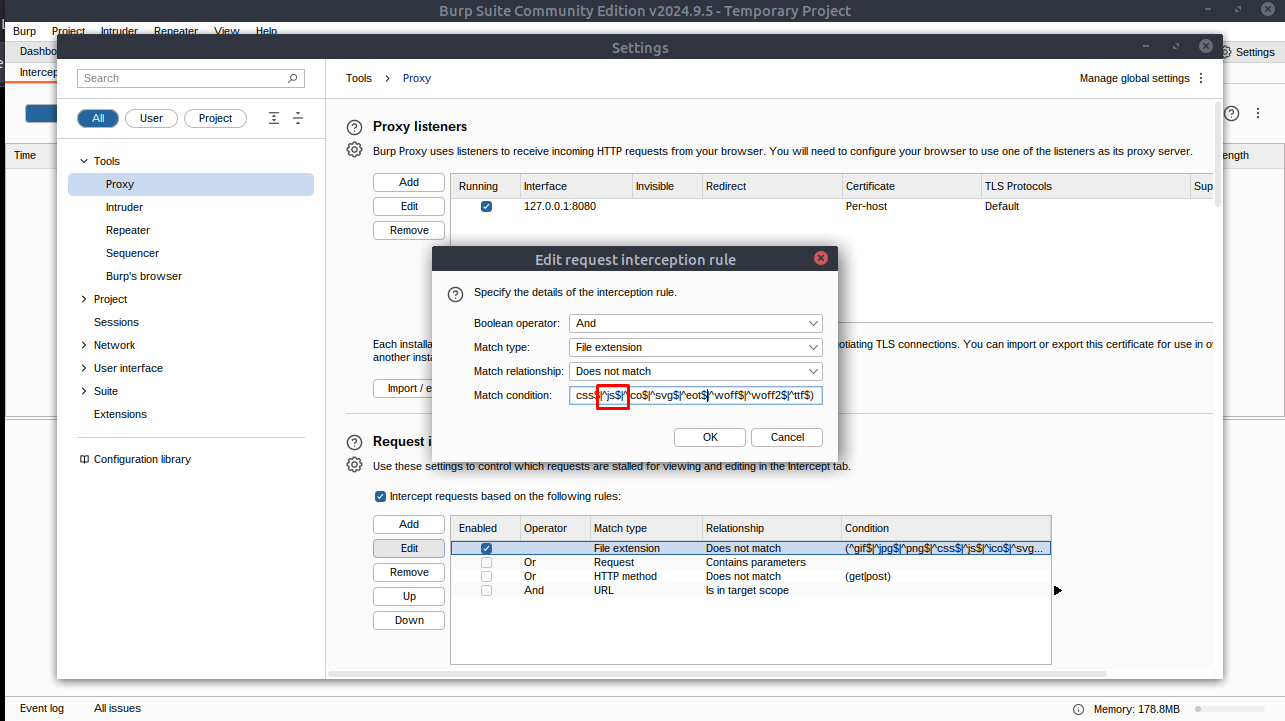Screen dimensions: 1285x721
Task: Open Settings gear in main Burp window
Action: click(x=1225, y=52)
